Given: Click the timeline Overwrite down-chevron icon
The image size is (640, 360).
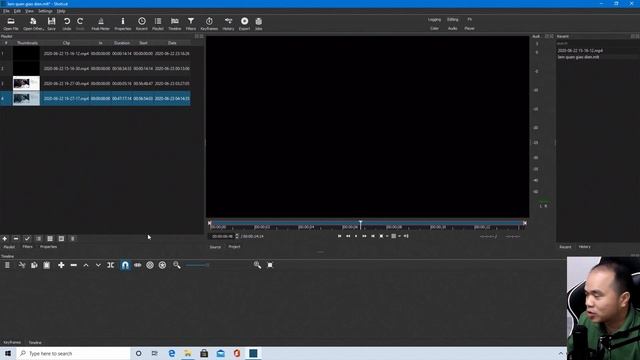Looking at the screenshot, I should coord(98,265).
